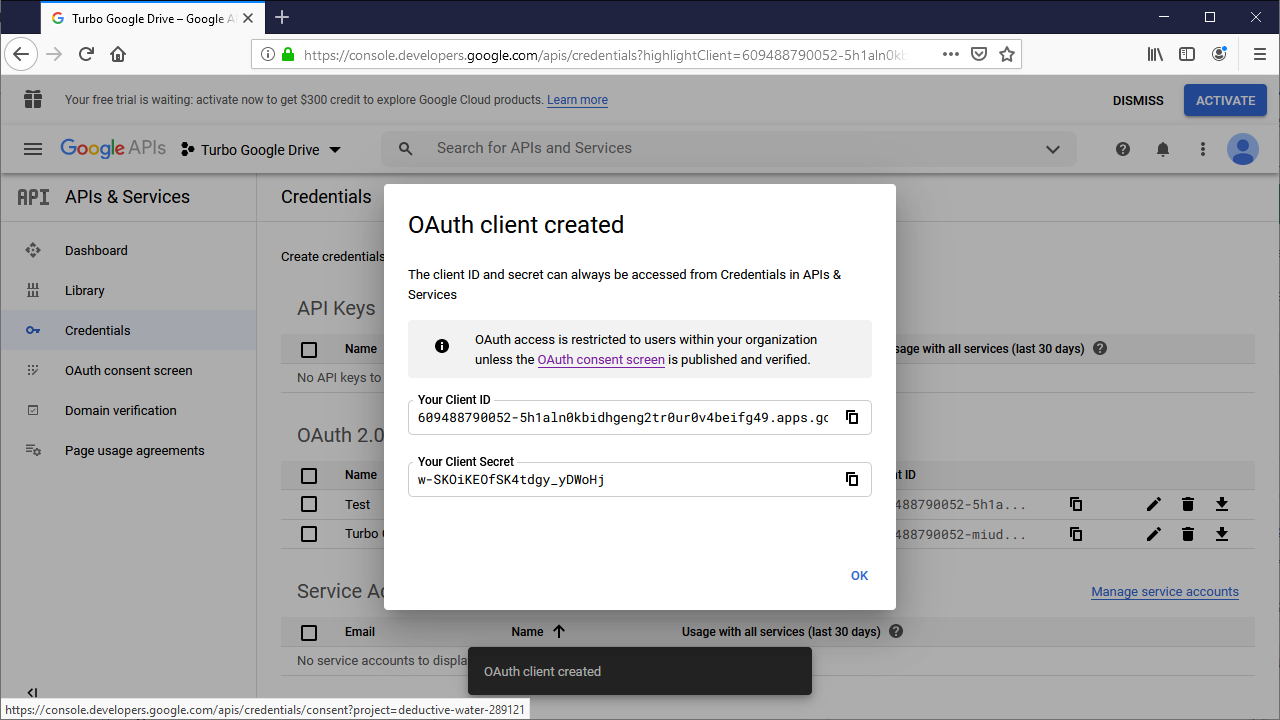The height and width of the screenshot is (720, 1280).
Task: Check the API Keys header checkbox
Action: [x=309, y=349]
